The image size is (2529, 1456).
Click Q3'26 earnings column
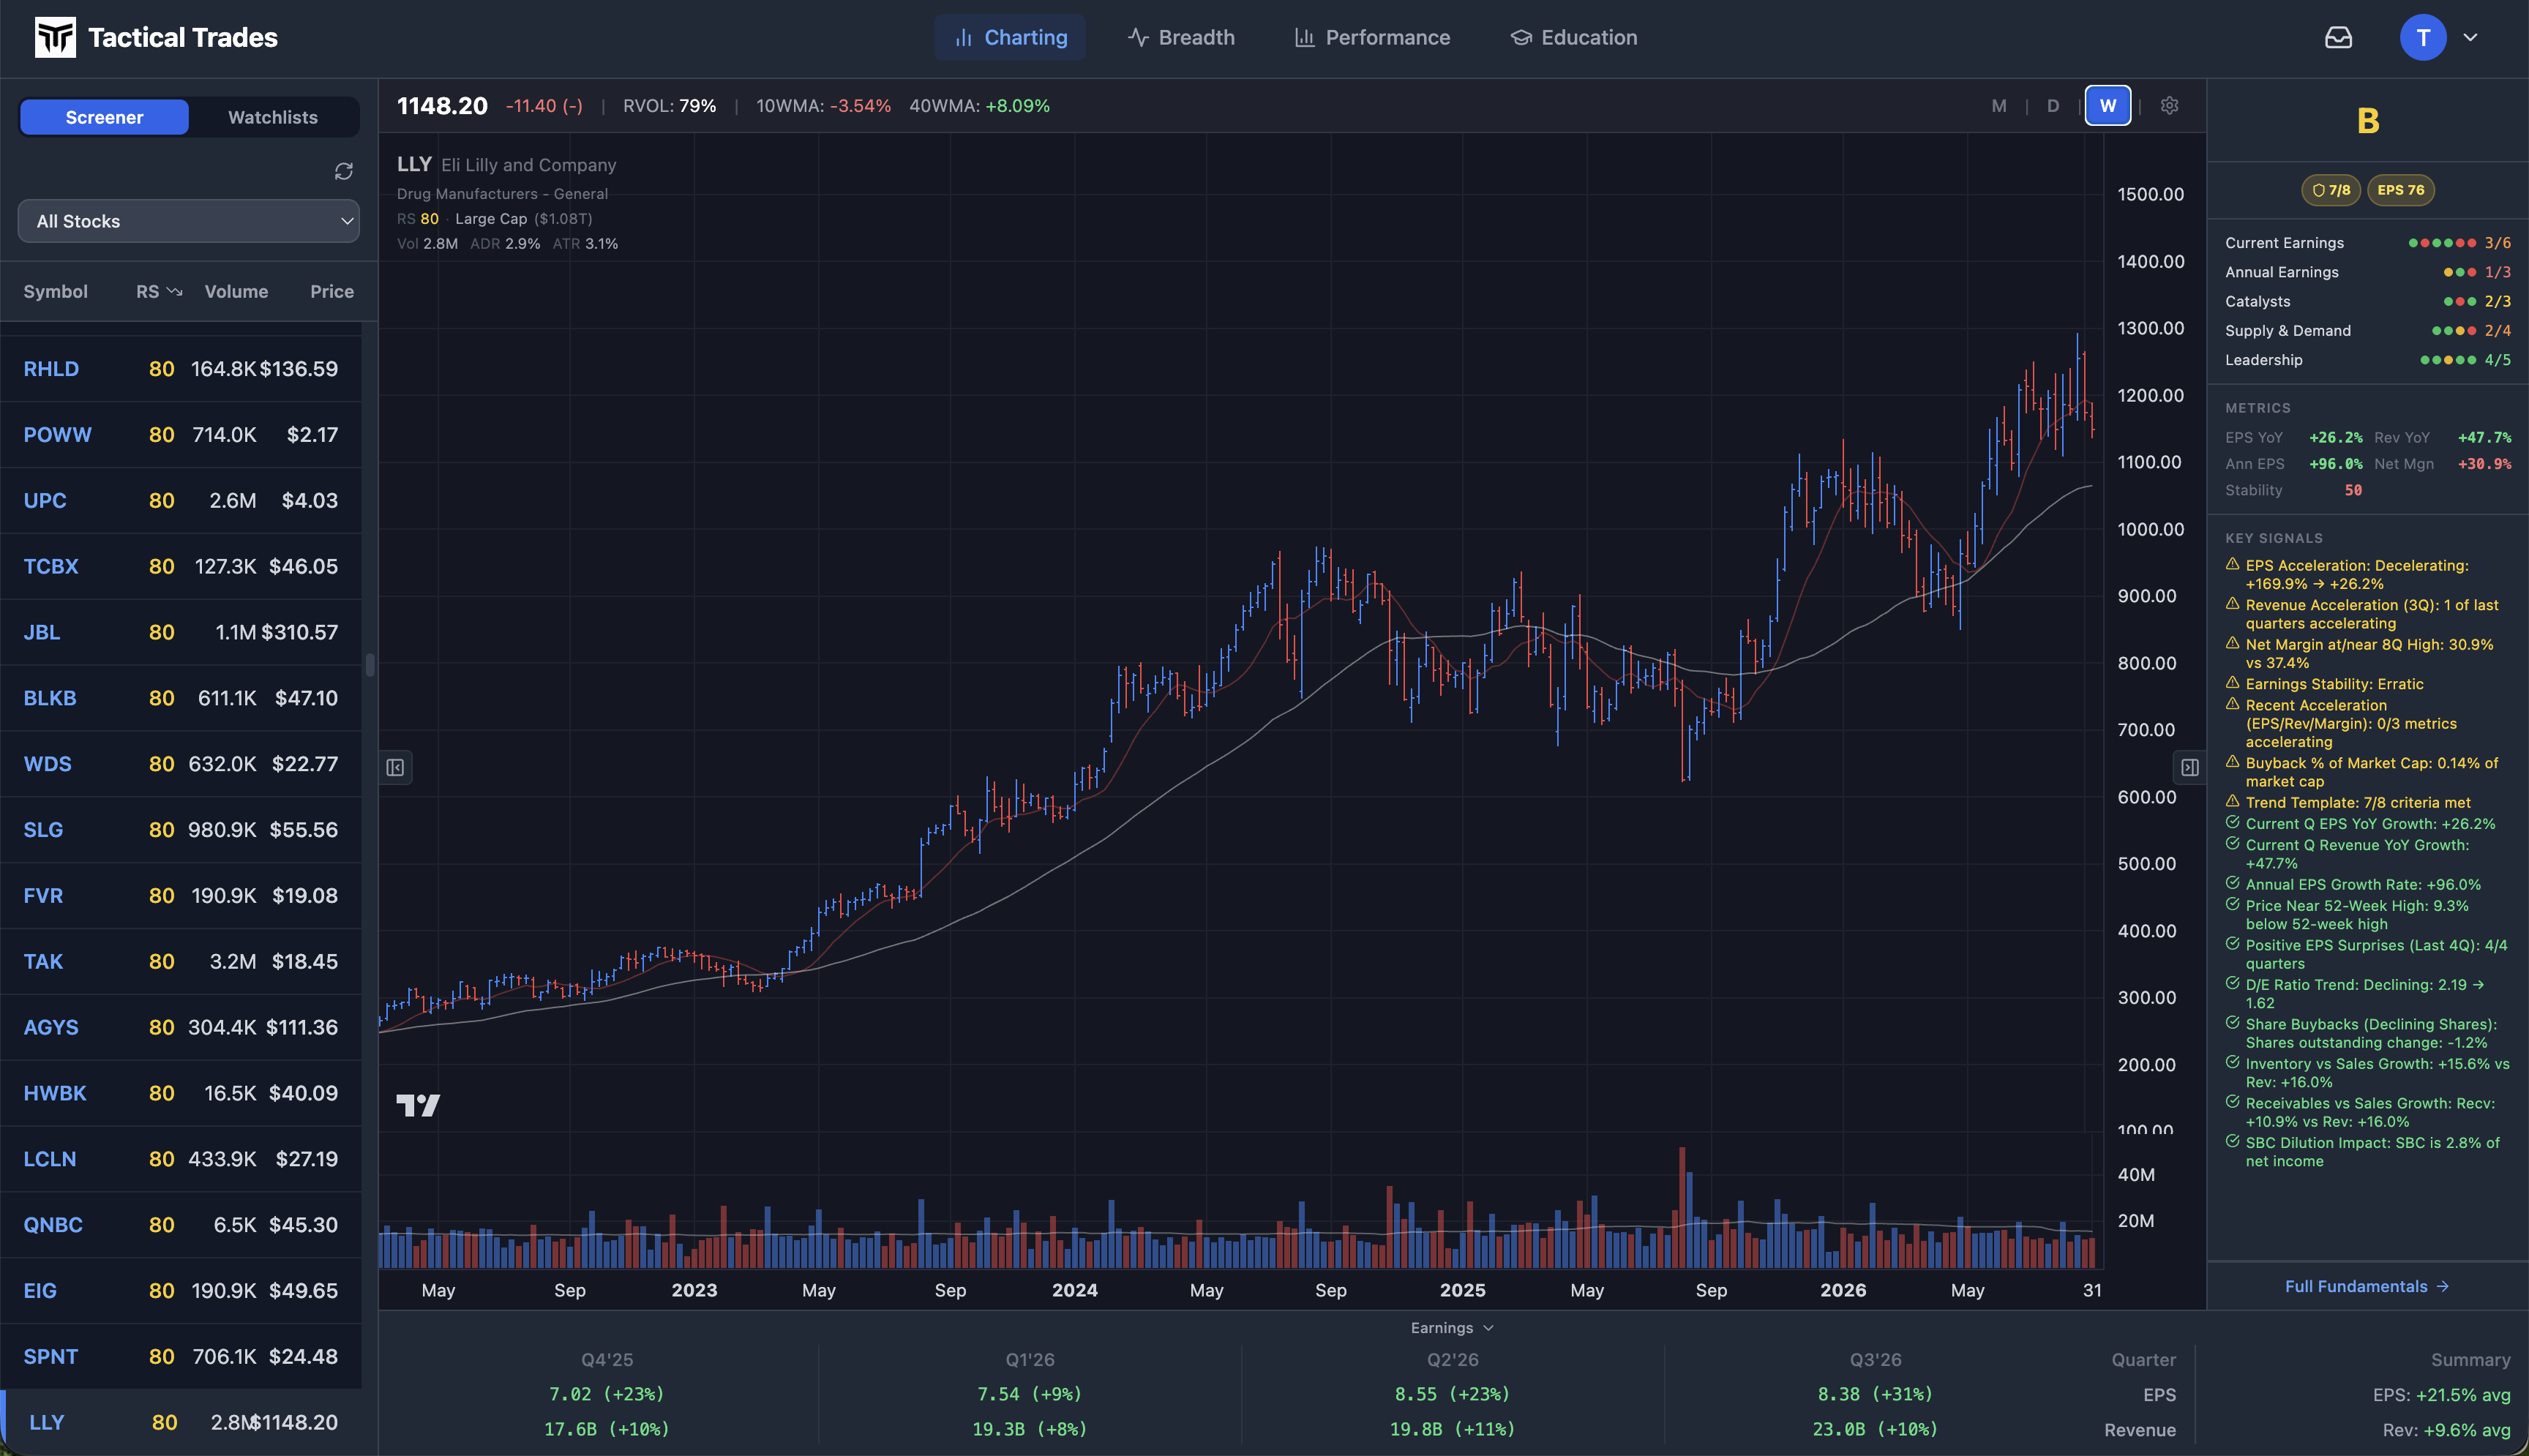click(x=1875, y=1395)
